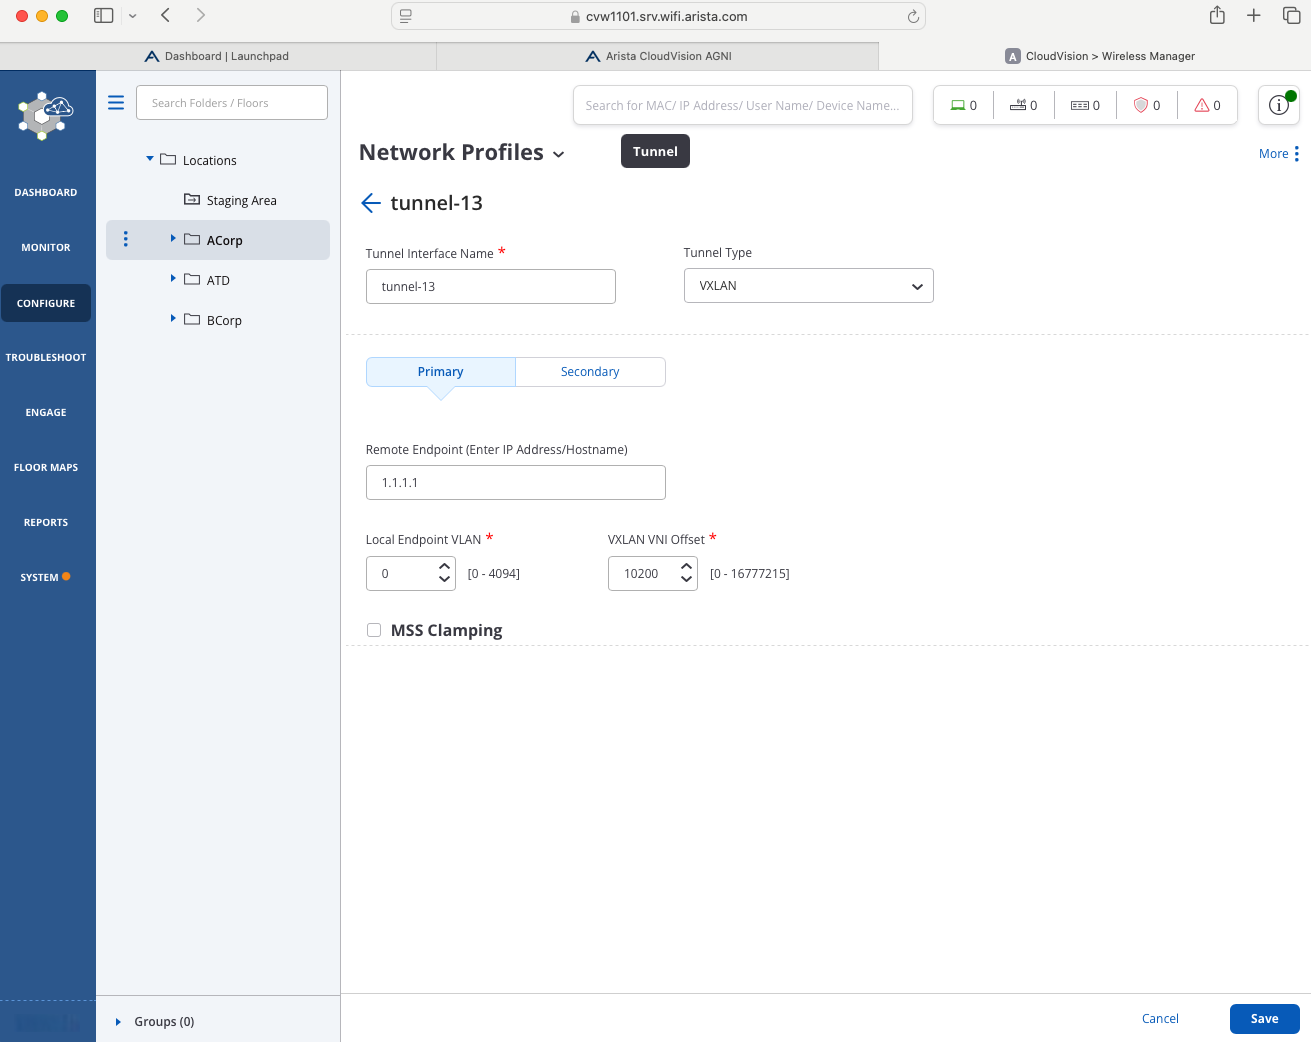The height and width of the screenshot is (1042, 1311).
Task: Click the Save button
Action: point(1264,1019)
